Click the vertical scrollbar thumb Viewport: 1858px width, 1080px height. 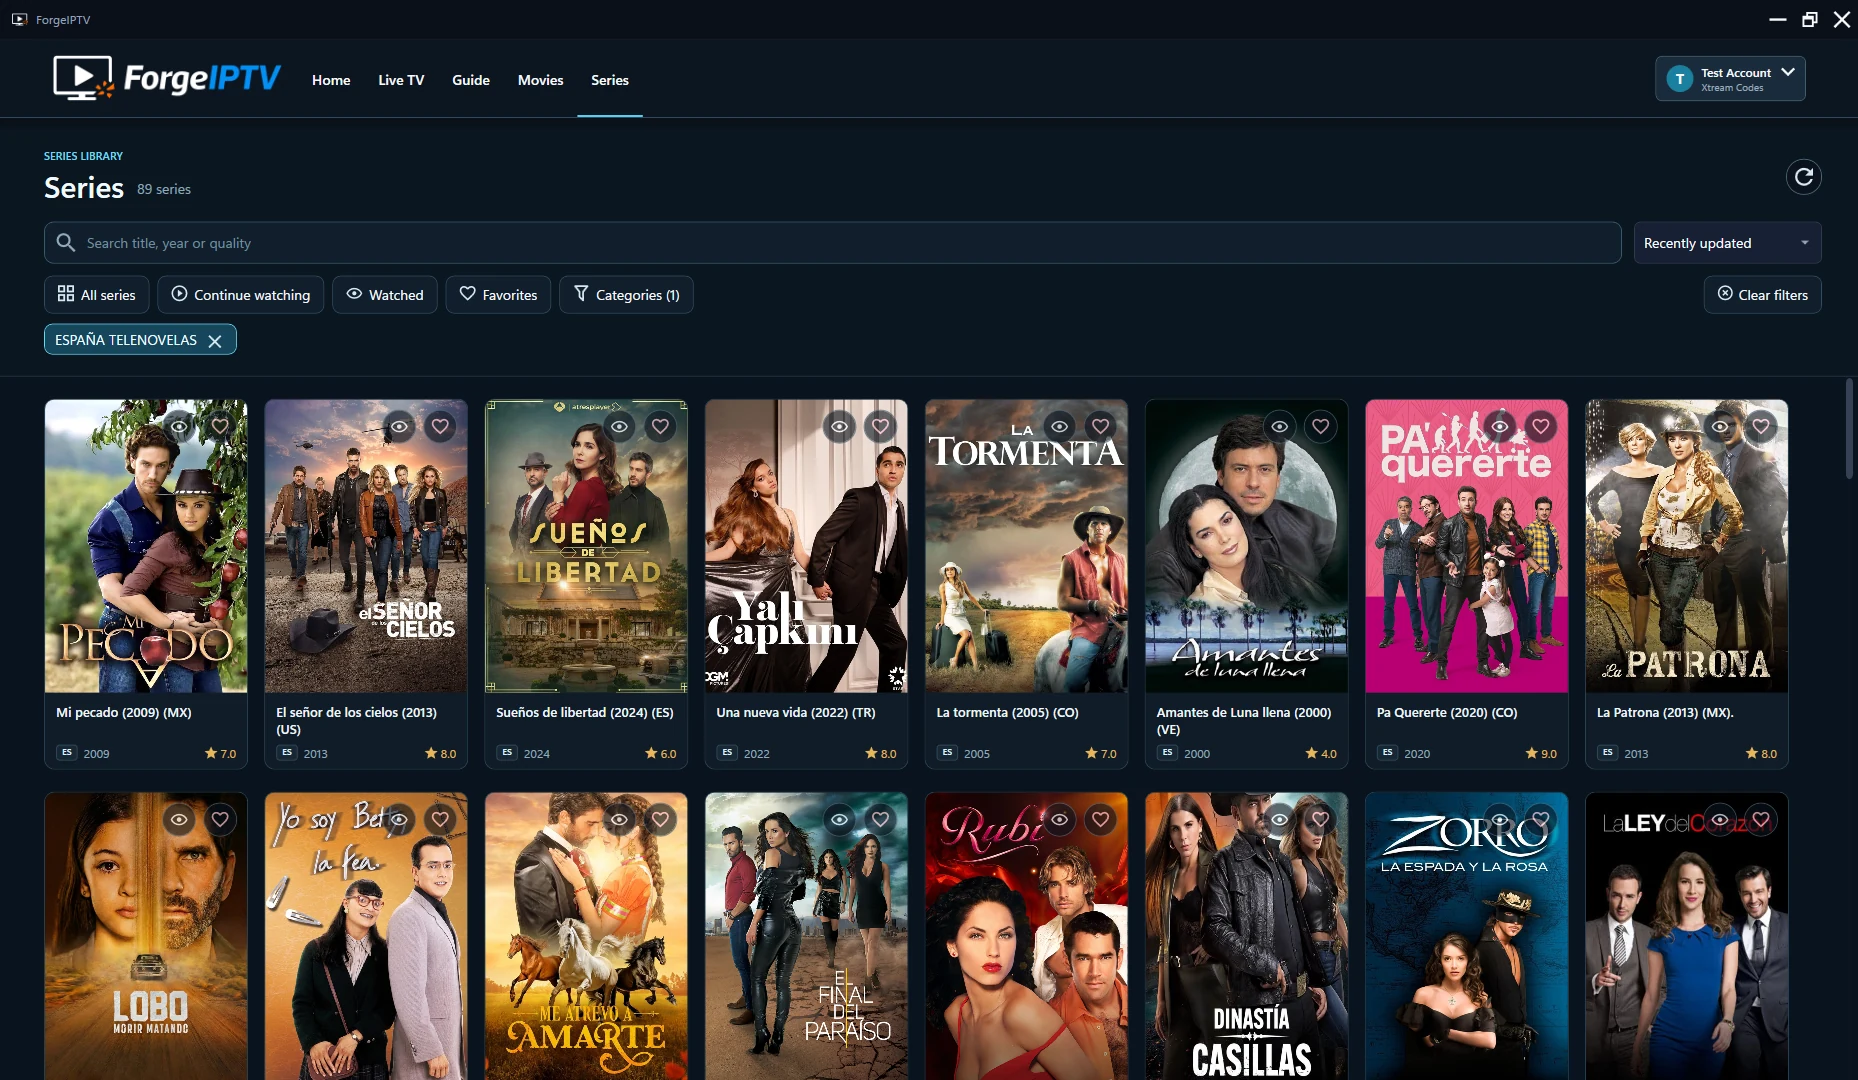(x=1850, y=428)
